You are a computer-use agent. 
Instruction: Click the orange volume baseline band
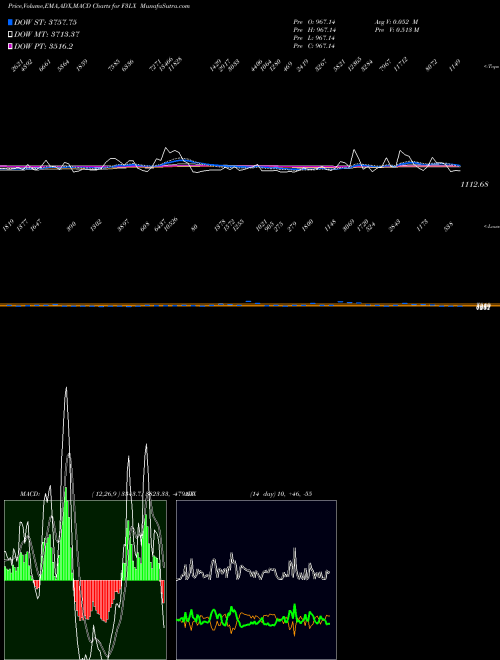[x=250, y=305]
